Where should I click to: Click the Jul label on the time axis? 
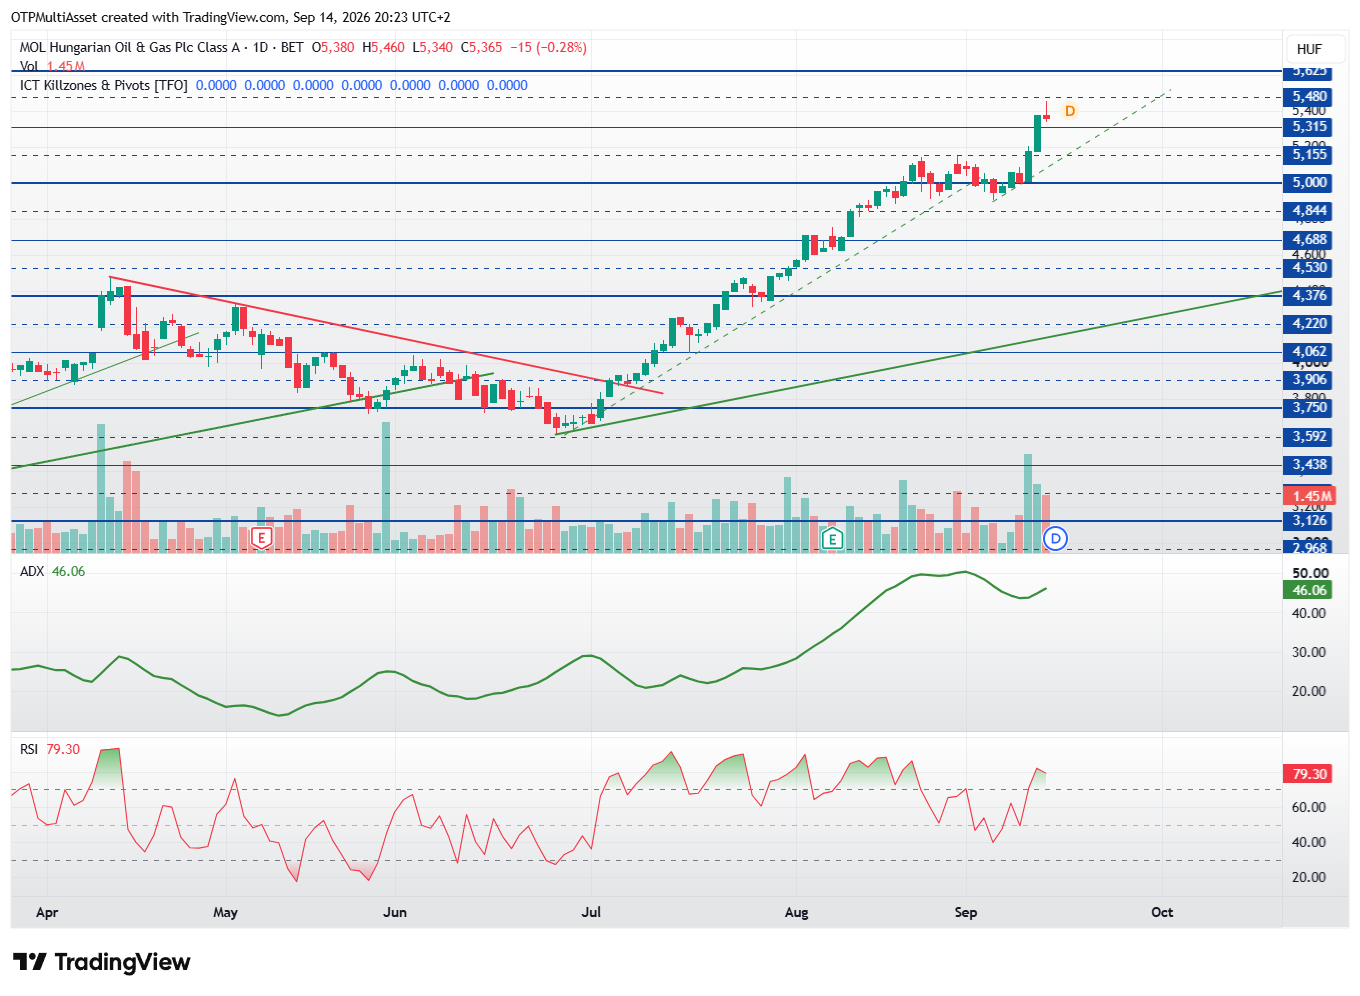tap(591, 912)
